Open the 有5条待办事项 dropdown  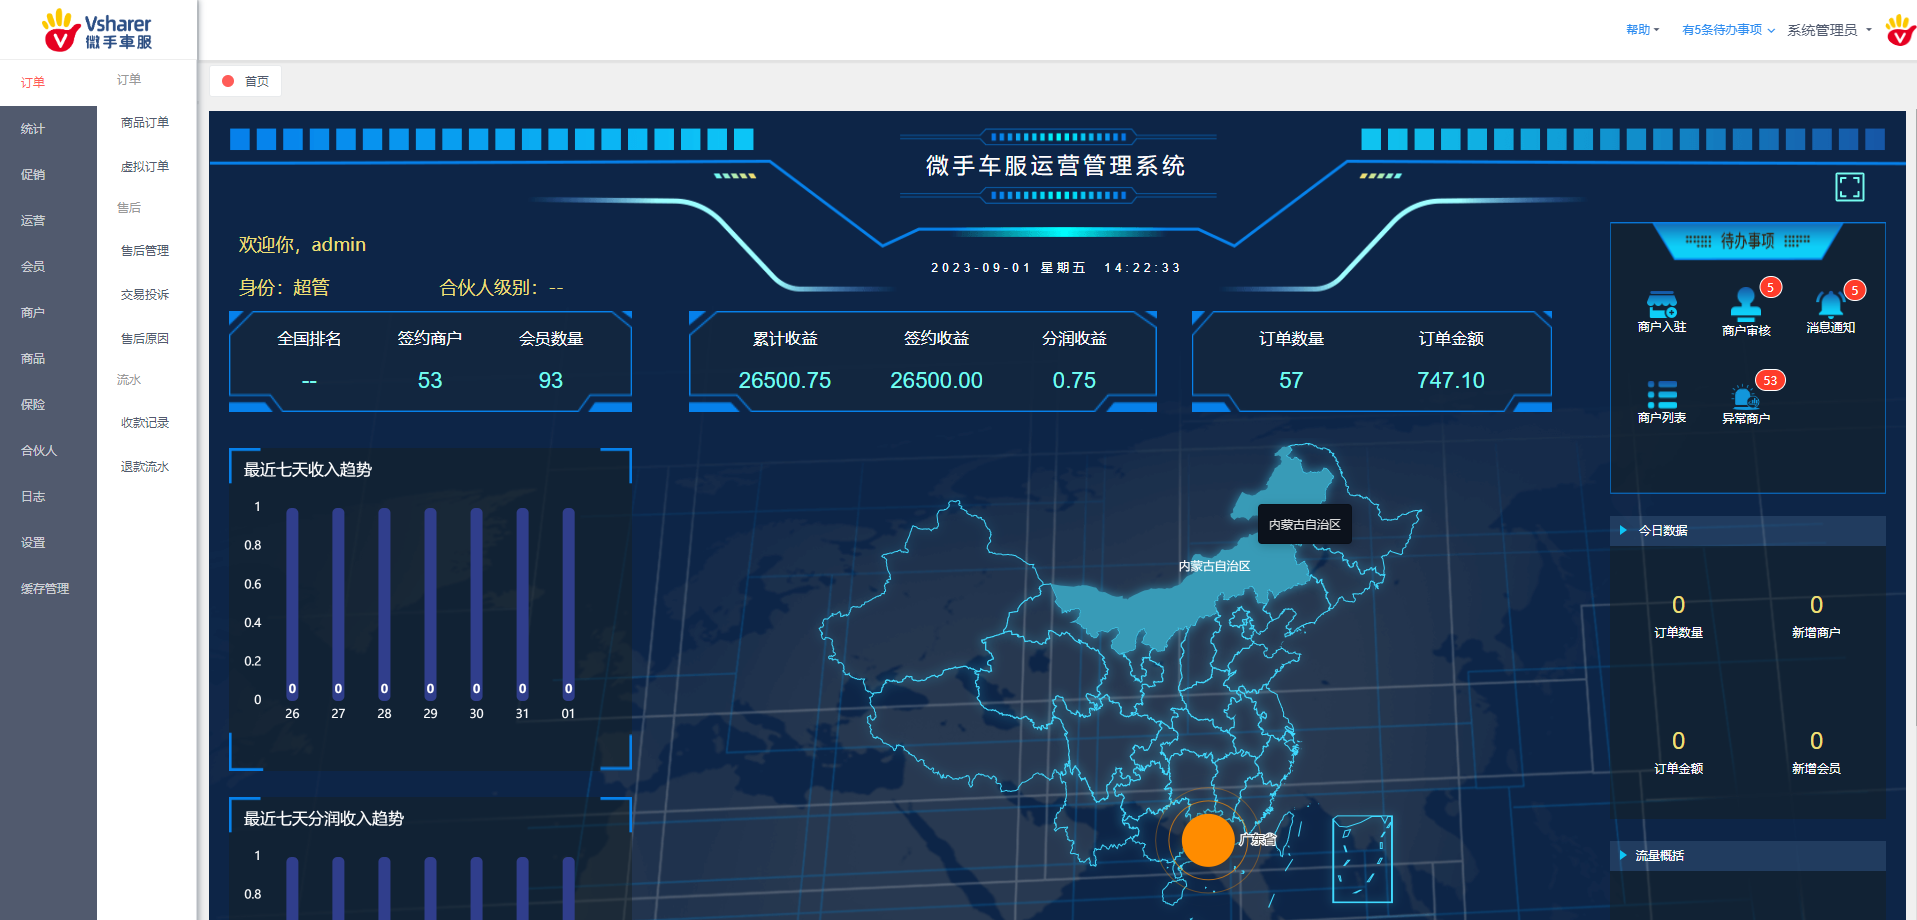tap(1728, 30)
